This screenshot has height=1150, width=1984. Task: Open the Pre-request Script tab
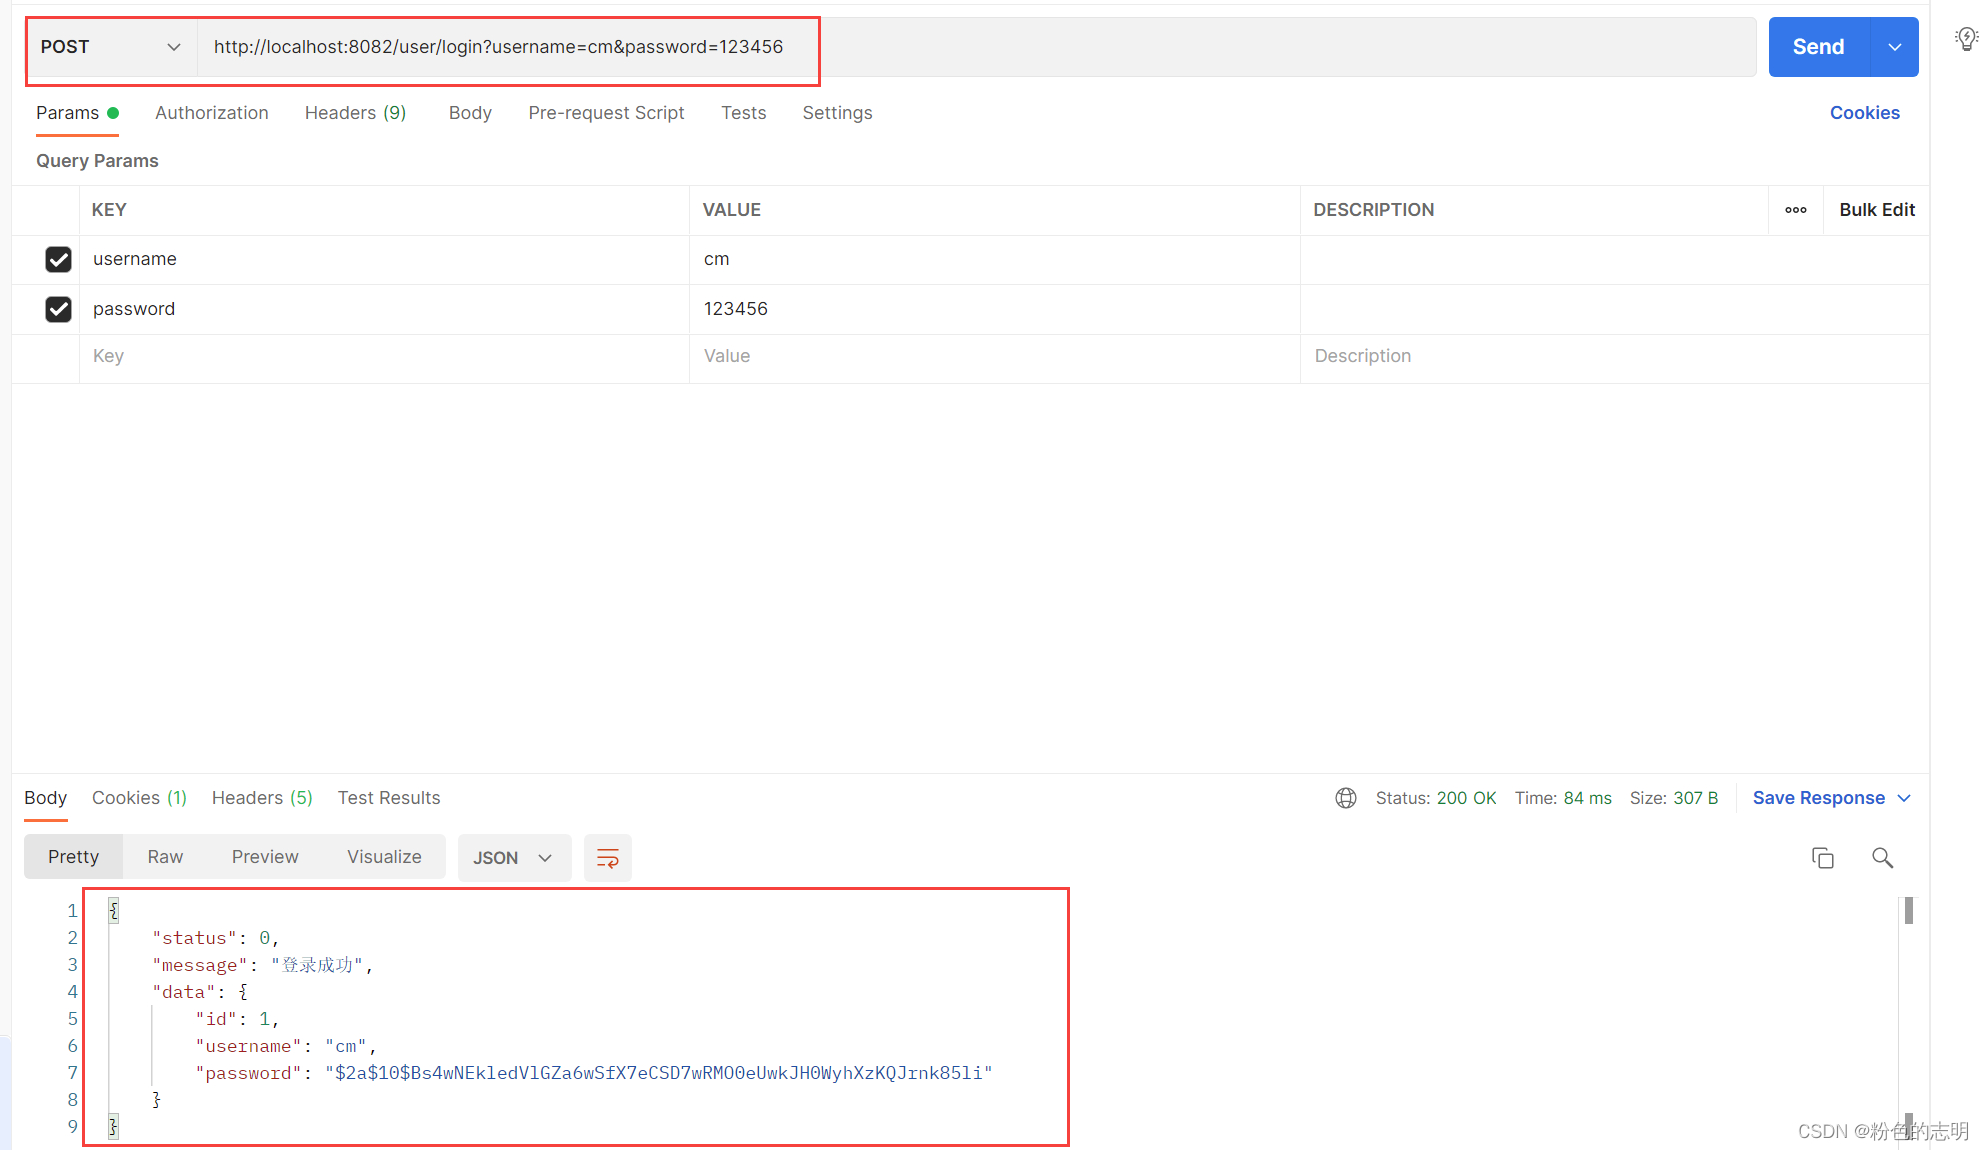606,113
